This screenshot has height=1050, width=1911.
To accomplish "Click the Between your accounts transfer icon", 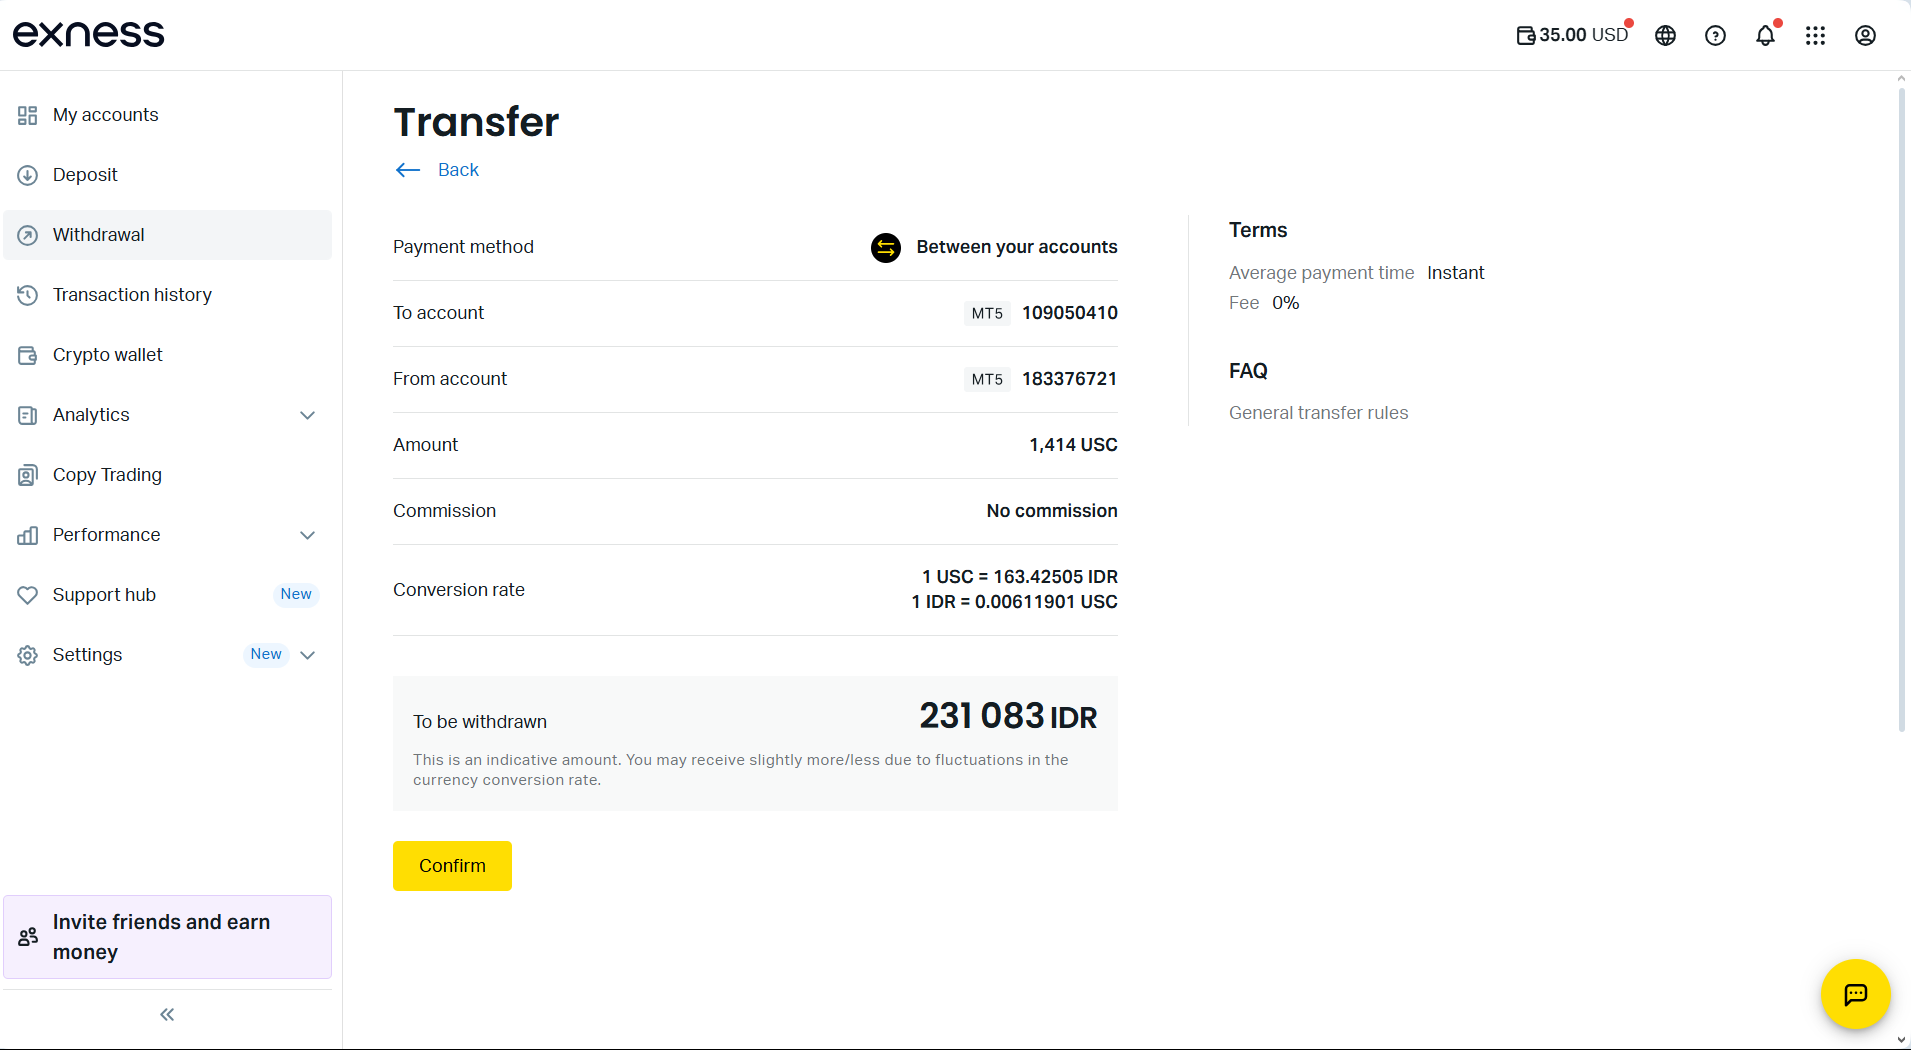I will [885, 247].
